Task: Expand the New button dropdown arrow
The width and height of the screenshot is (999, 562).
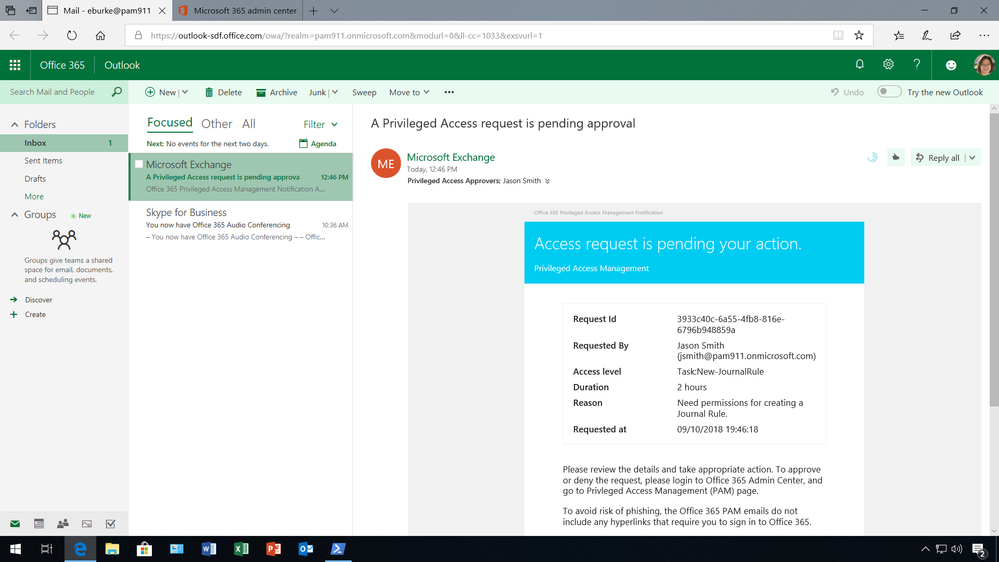Action: tap(185, 92)
